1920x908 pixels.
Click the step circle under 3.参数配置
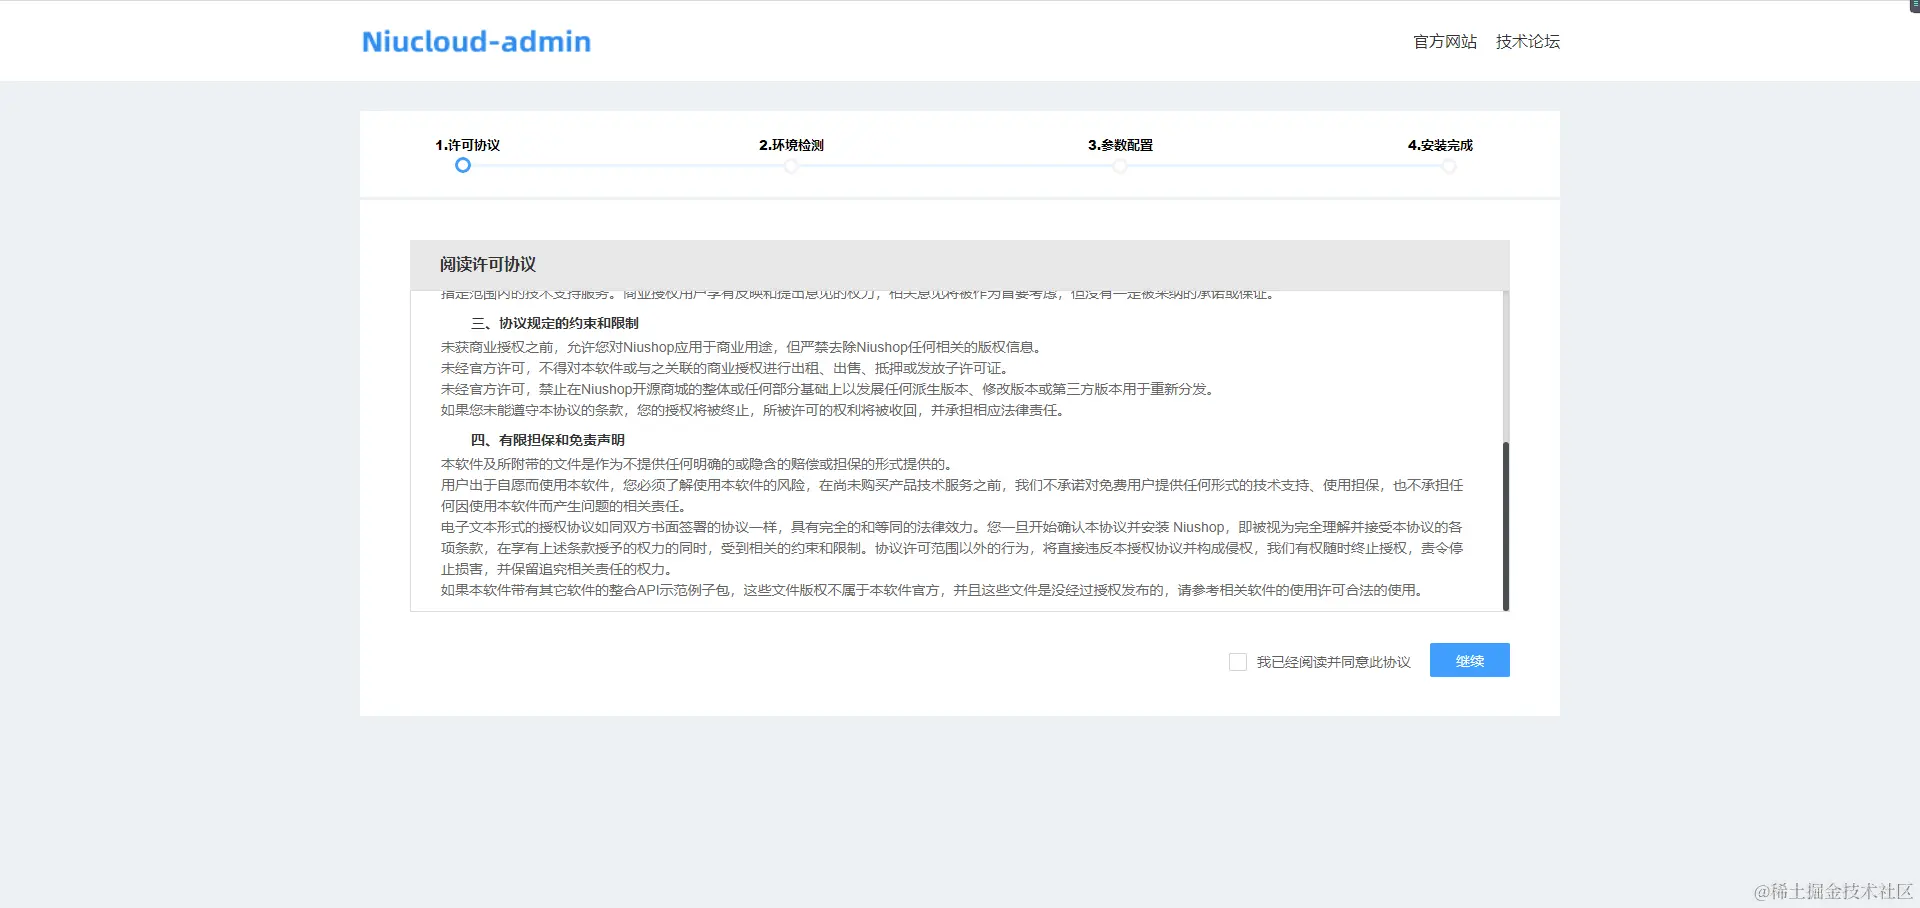(1120, 166)
